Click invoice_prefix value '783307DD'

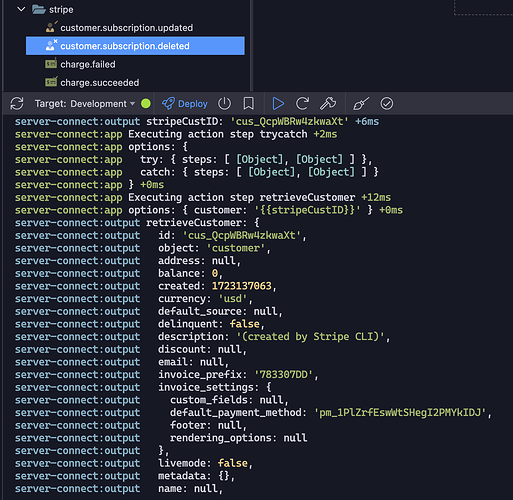click(x=283, y=375)
